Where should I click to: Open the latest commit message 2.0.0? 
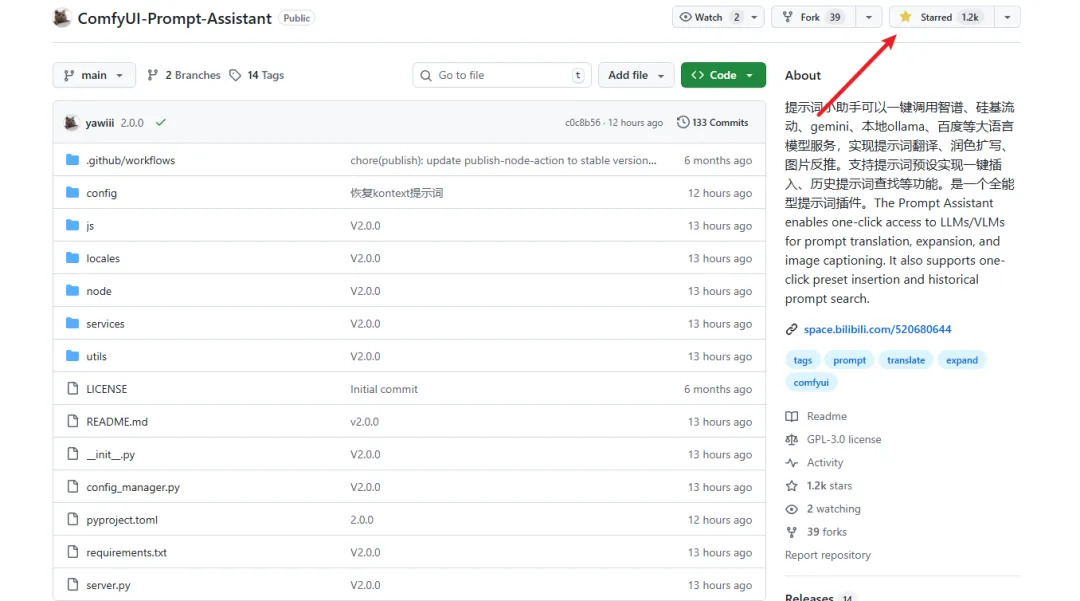pyautogui.click(x=132, y=123)
